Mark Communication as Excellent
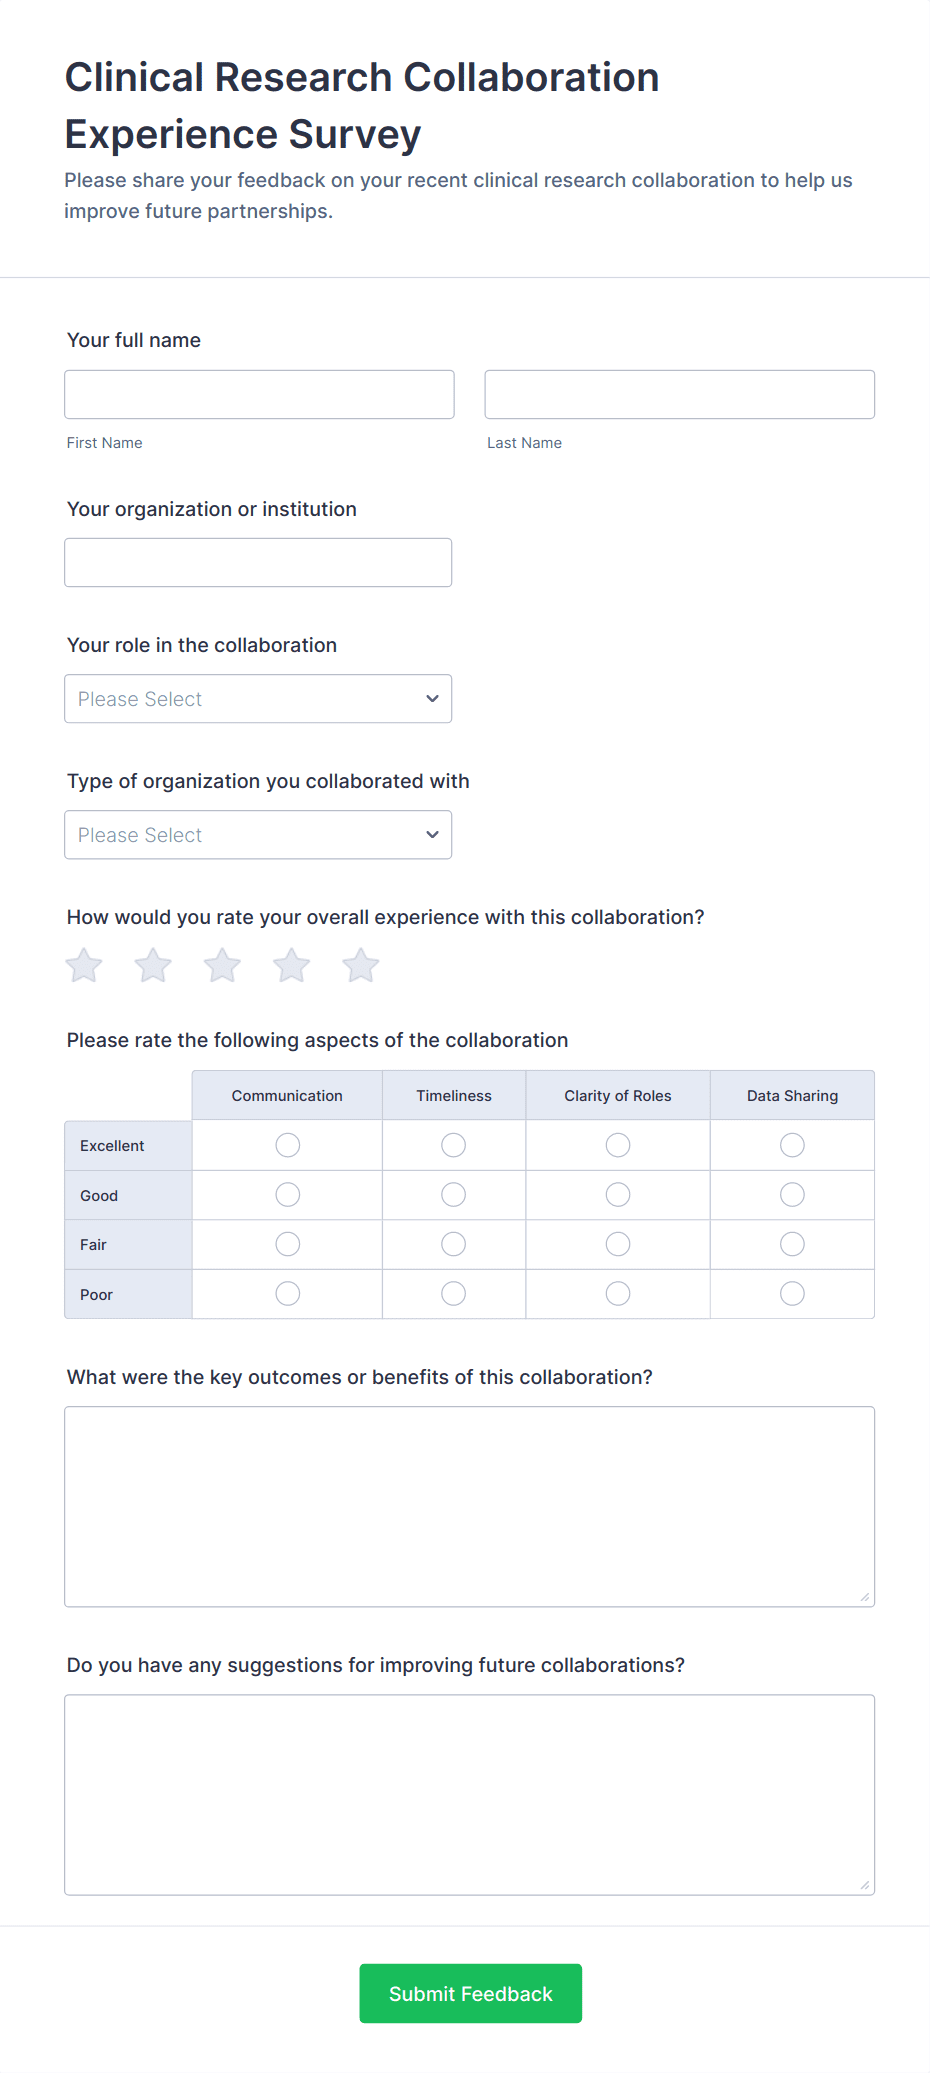The image size is (930, 2073). click(x=287, y=1145)
